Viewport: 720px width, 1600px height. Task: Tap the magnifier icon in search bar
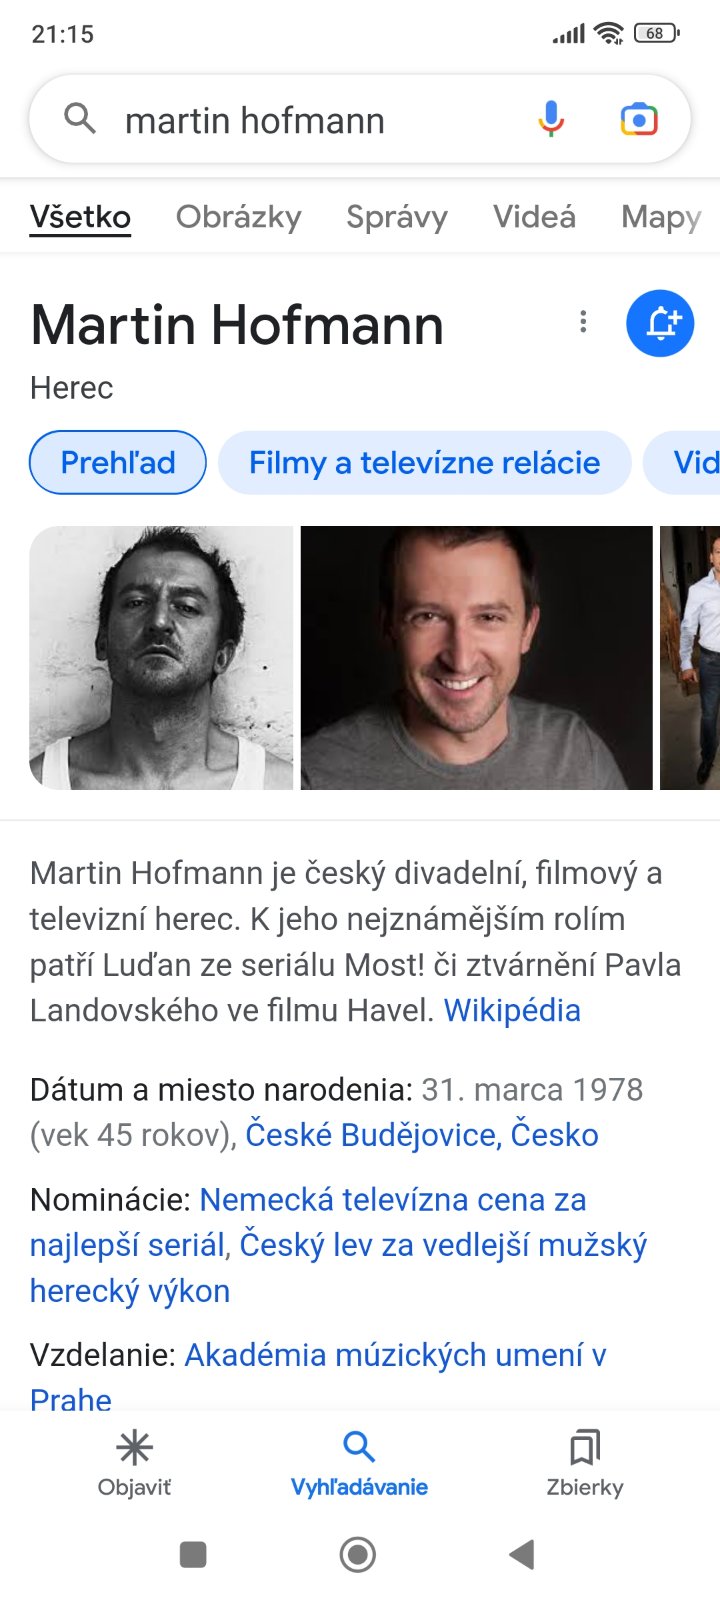click(80, 119)
